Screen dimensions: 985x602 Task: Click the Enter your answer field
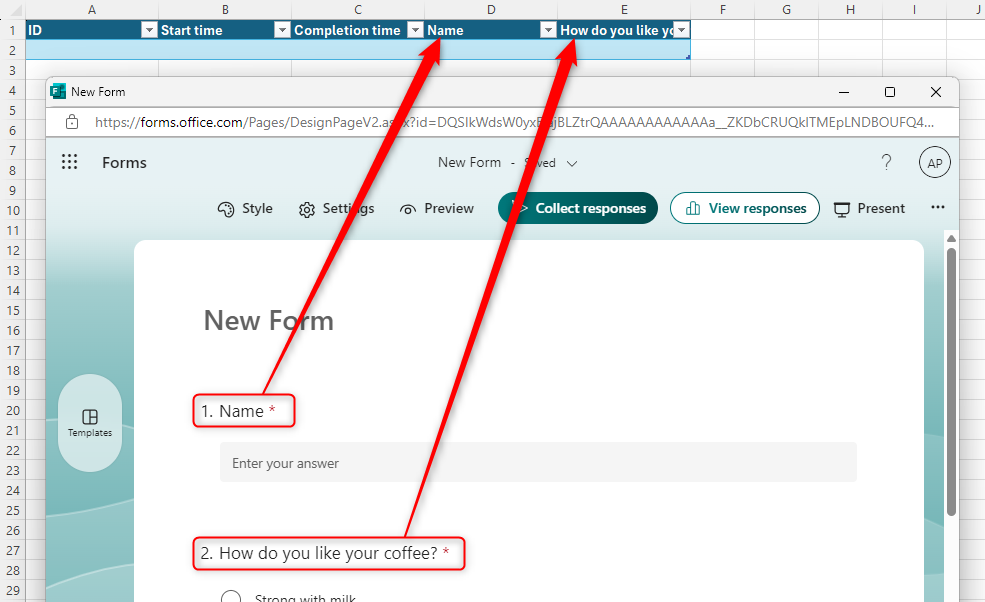(537, 461)
